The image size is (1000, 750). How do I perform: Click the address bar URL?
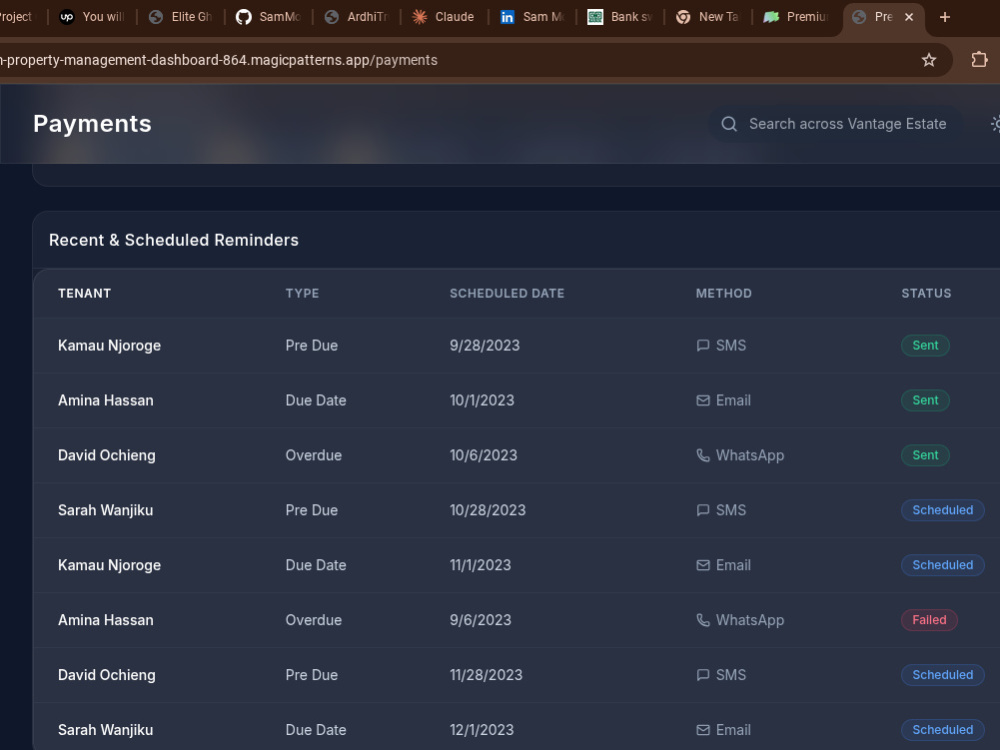click(219, 60)
